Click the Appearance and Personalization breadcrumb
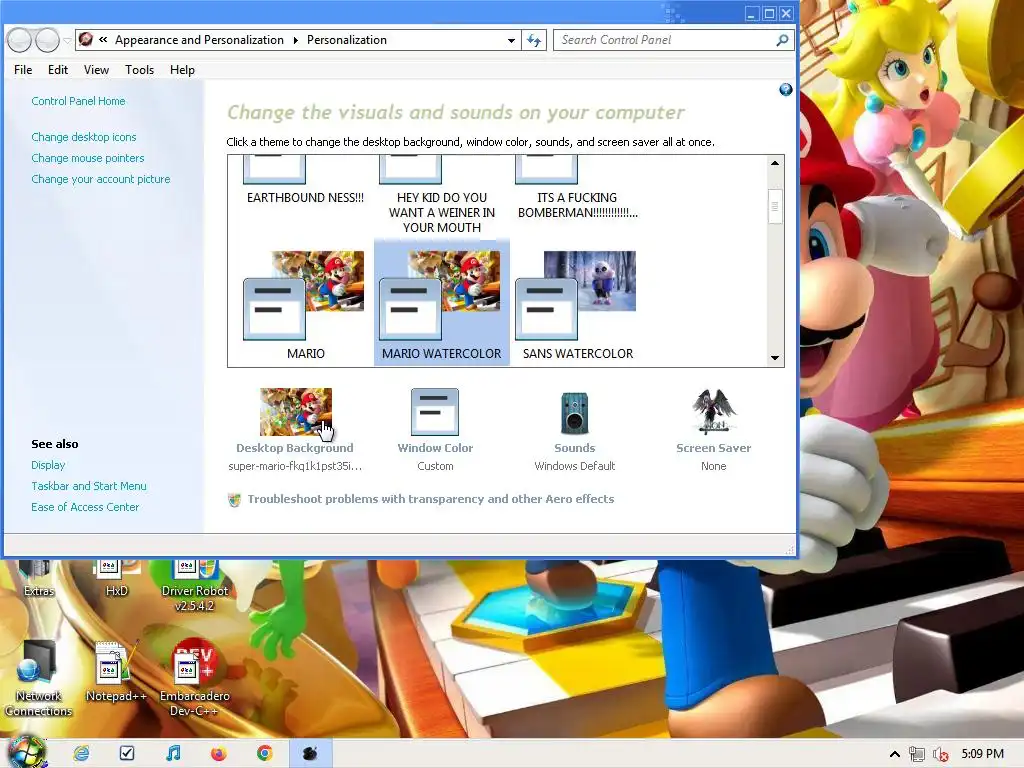The image size is (1024, 768). pyautogui.click(x=199, y=40)
